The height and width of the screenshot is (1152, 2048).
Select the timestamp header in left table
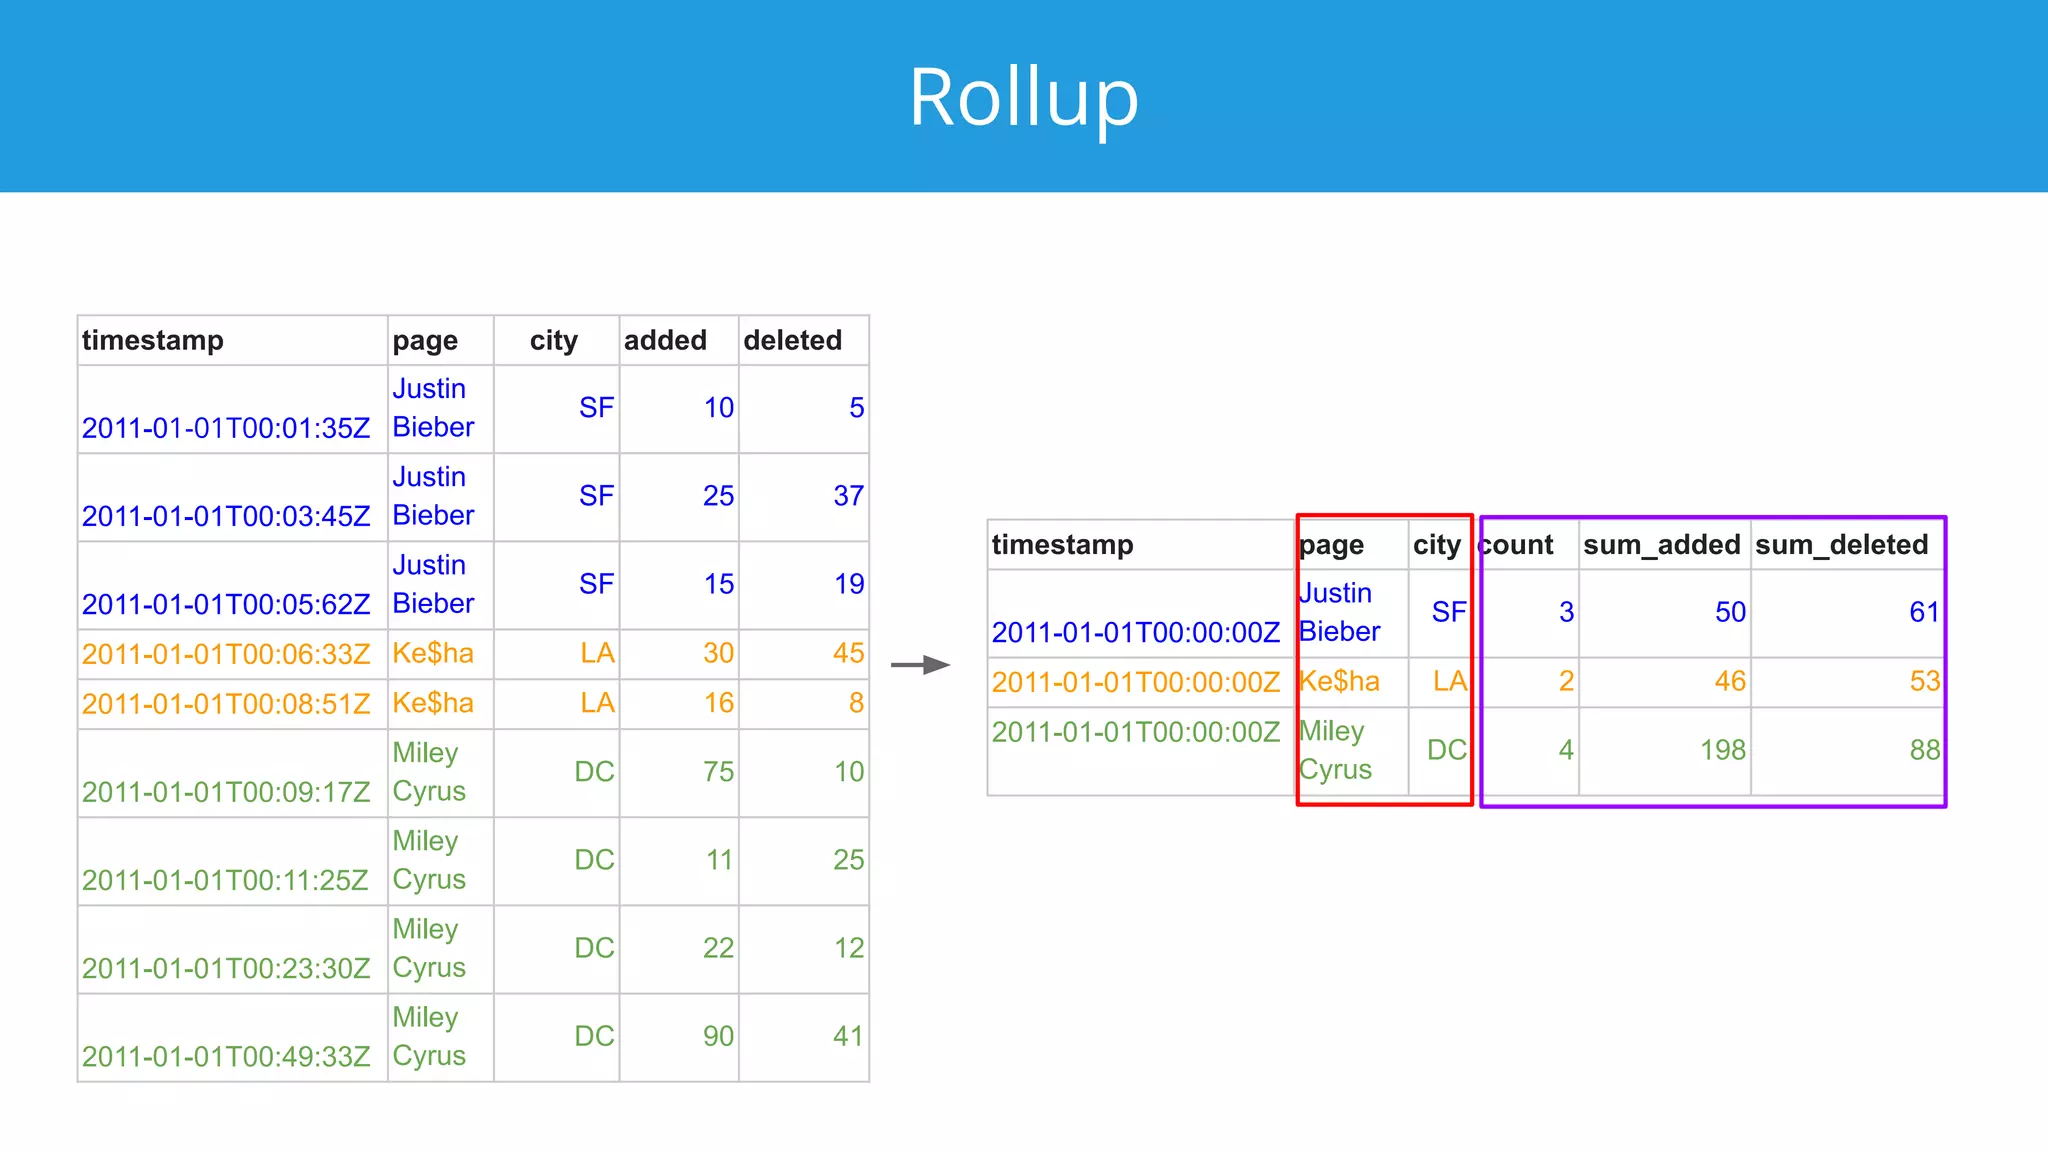tap(153, 340)
